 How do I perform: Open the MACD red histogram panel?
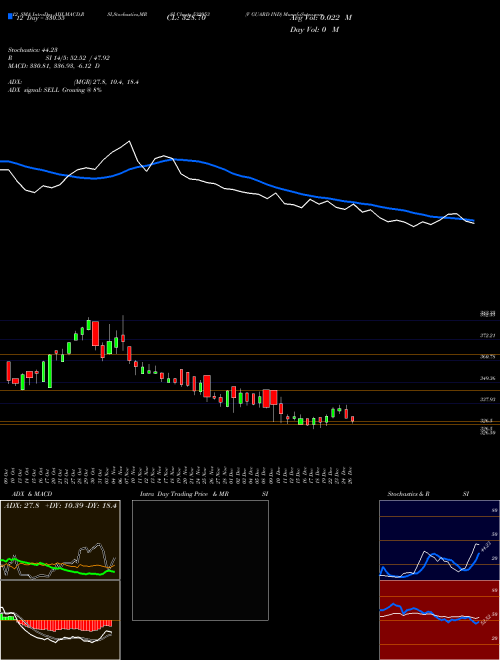(x=60, y=620)
